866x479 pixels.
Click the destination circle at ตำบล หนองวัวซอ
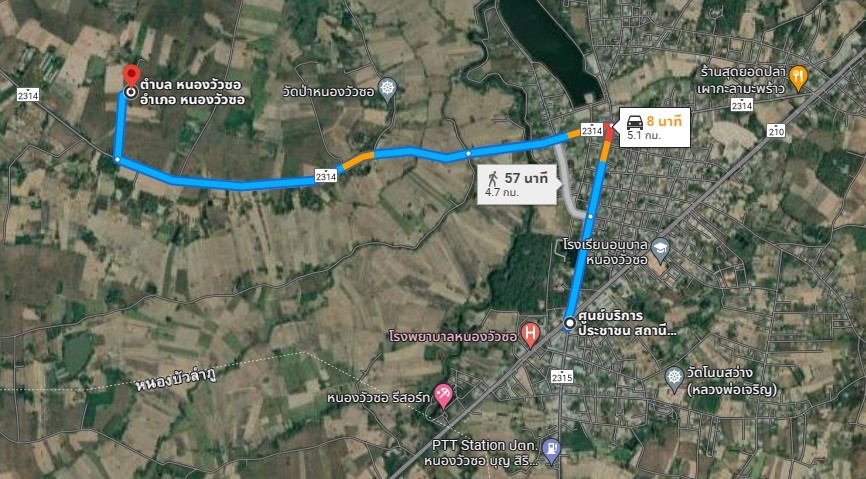(x=131, y=92)
